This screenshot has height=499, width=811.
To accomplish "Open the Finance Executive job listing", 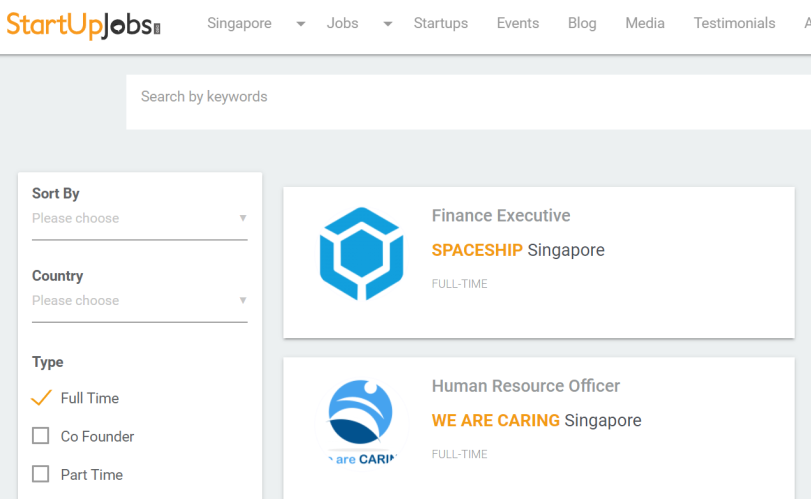I will point(501,216).
